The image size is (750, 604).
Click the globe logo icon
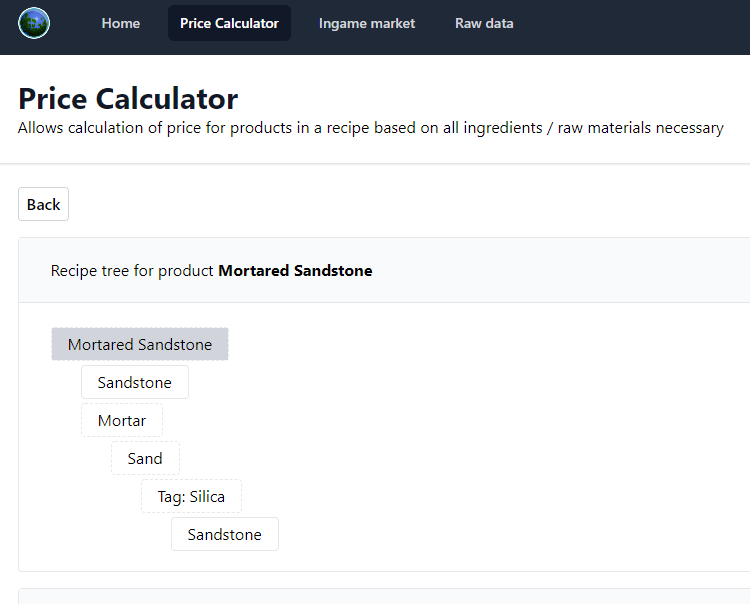coord(34,23)
